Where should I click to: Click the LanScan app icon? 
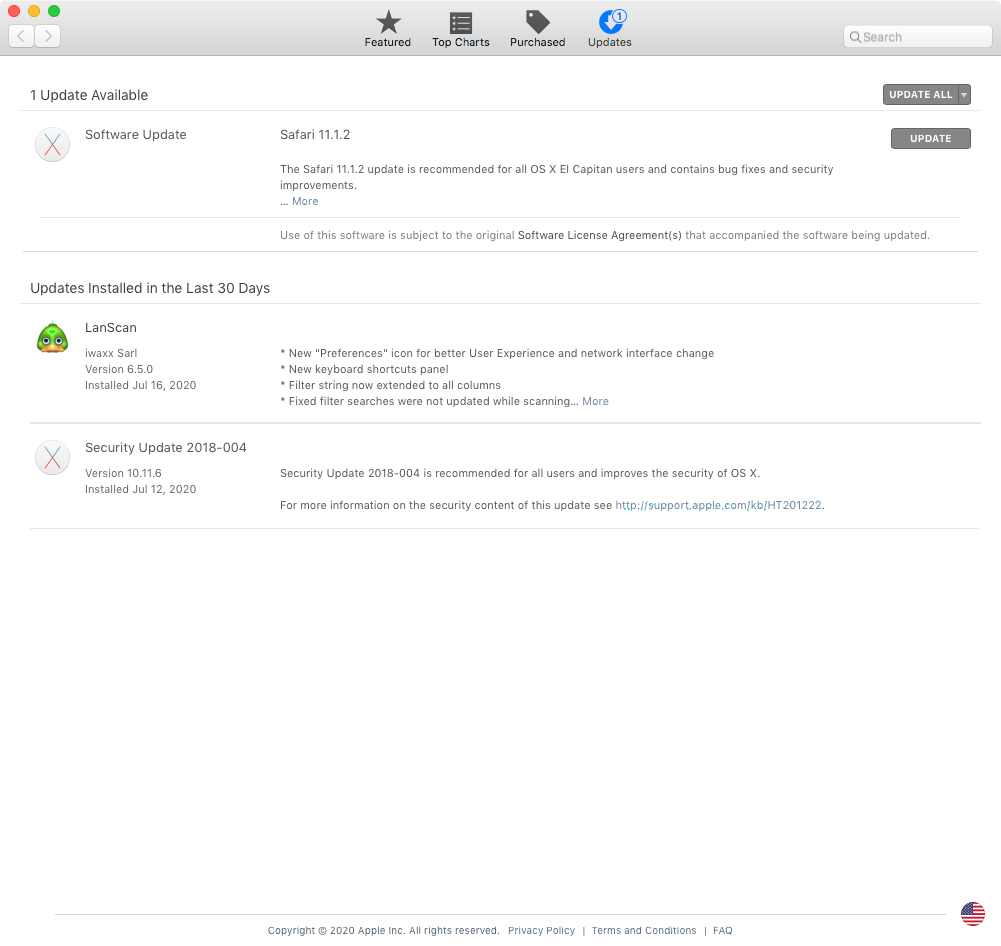point(52,338)
